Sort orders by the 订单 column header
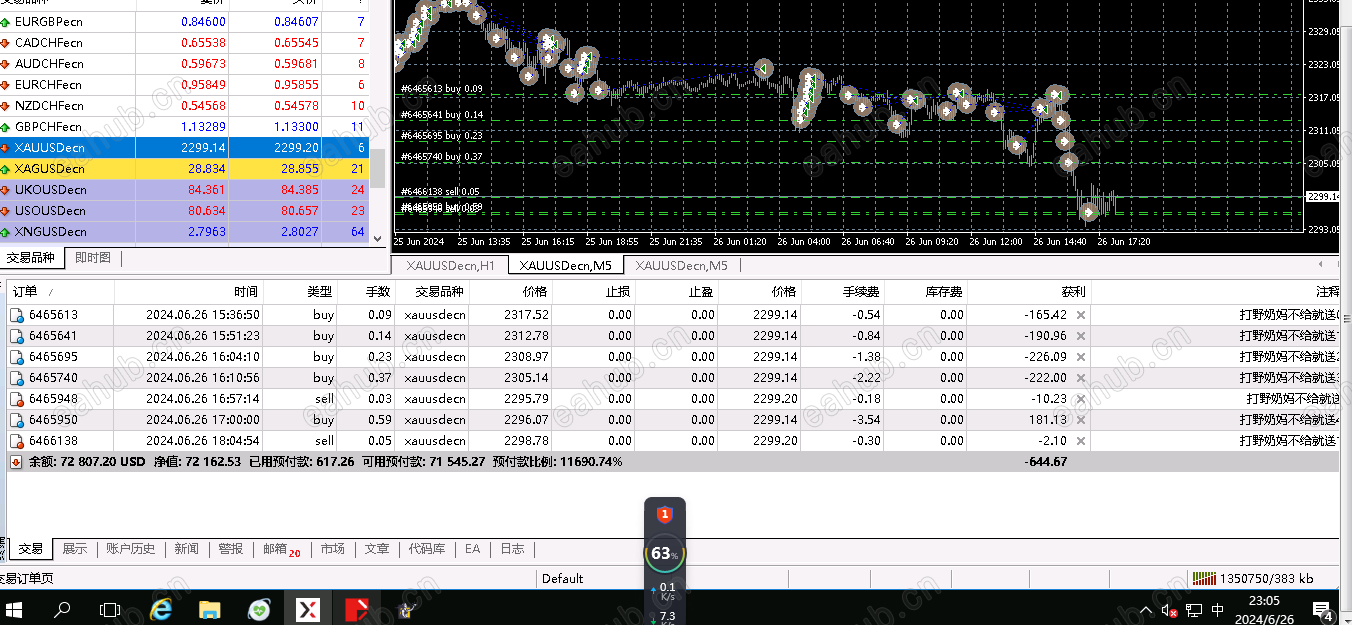 [x=60, y=291]
